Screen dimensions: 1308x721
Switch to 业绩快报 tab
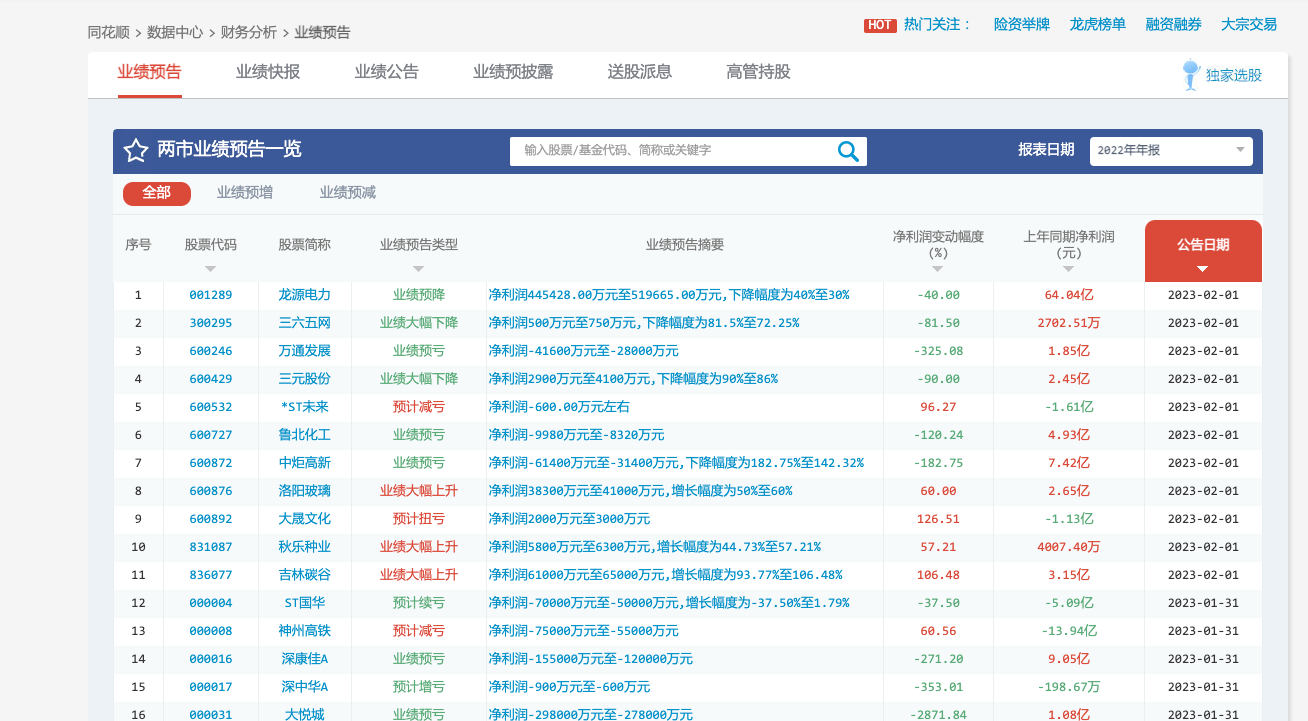pyautogui.click(x=268, y=72)
